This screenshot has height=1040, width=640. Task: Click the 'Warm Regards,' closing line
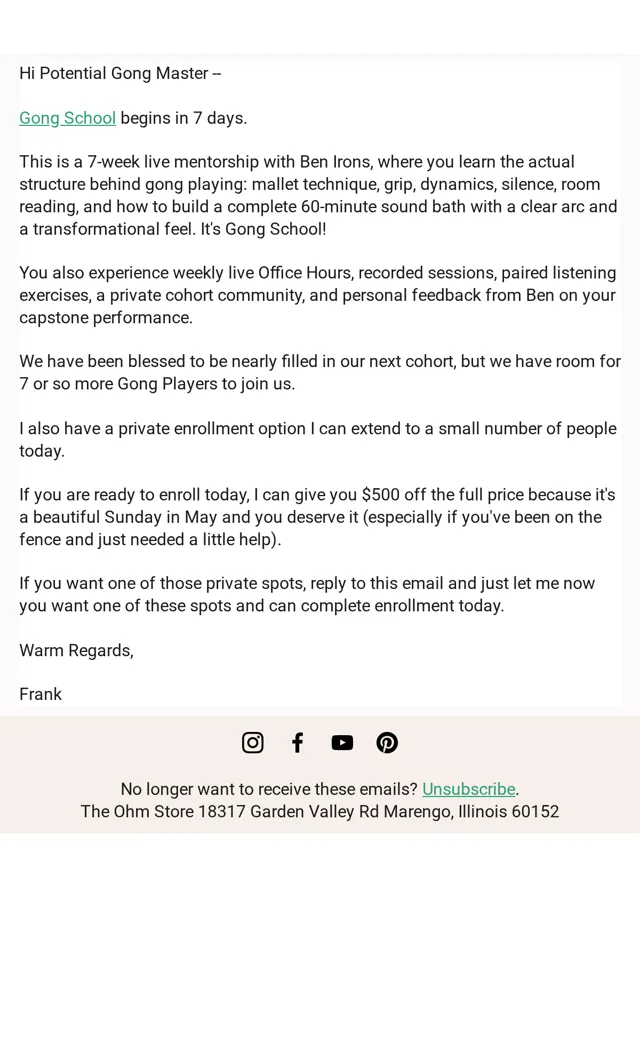pos(76,650)
